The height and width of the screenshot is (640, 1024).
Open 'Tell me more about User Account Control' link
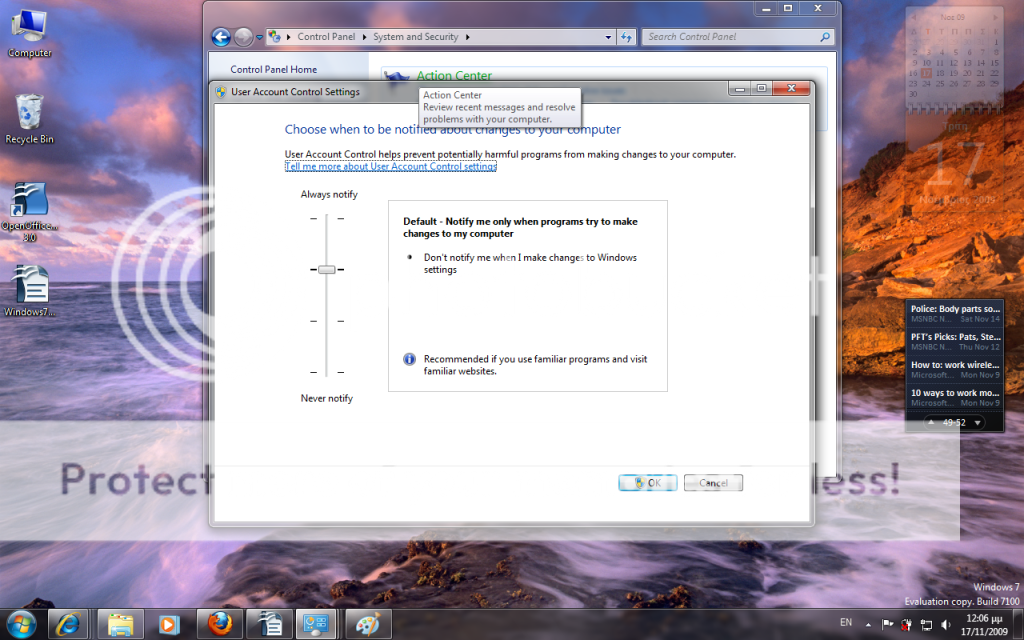(x=390, y=167)
